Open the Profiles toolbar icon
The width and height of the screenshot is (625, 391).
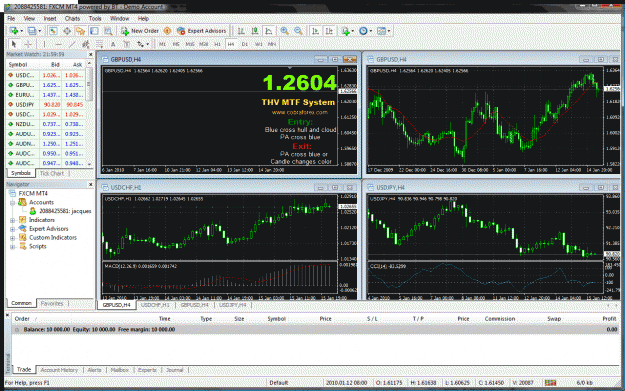click(x=32, y=31)
